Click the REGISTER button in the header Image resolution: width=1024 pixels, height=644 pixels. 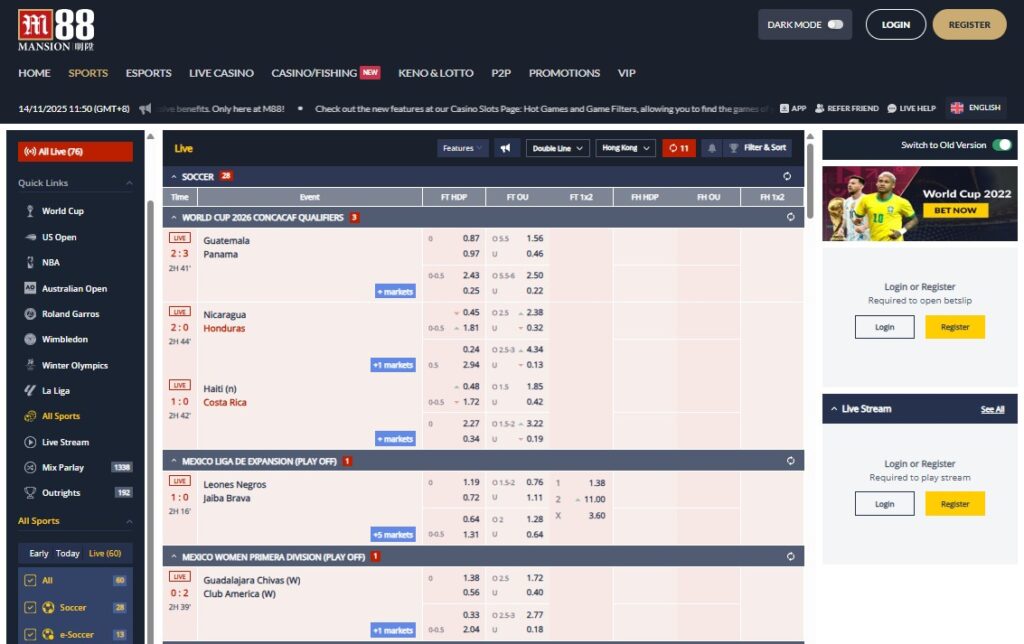click(x=968, y=24)
